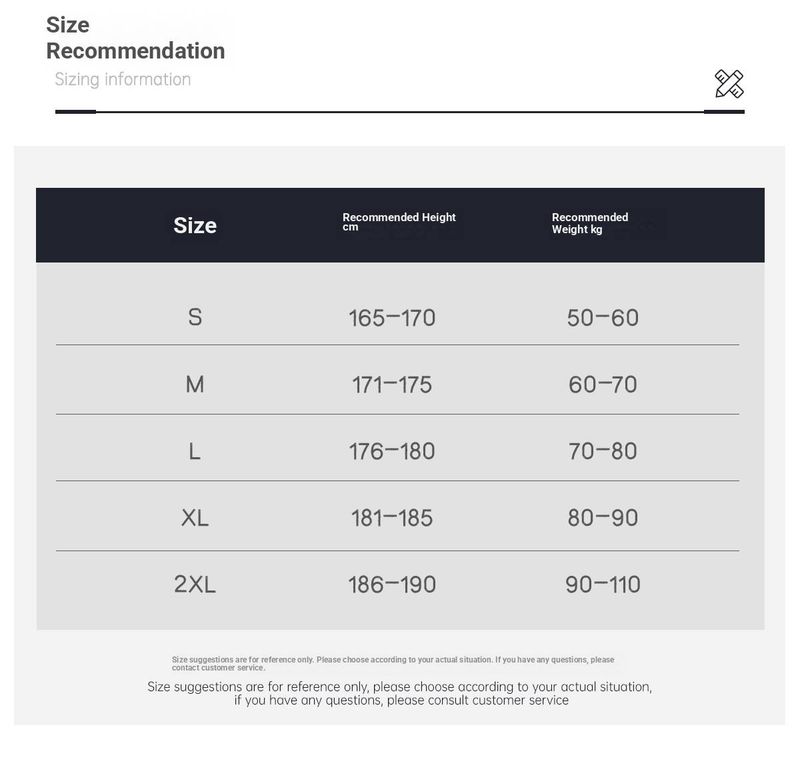This screenshot has width=800, height=759.
Task: Click the XL size label
Action: click(x=195, y=518)
